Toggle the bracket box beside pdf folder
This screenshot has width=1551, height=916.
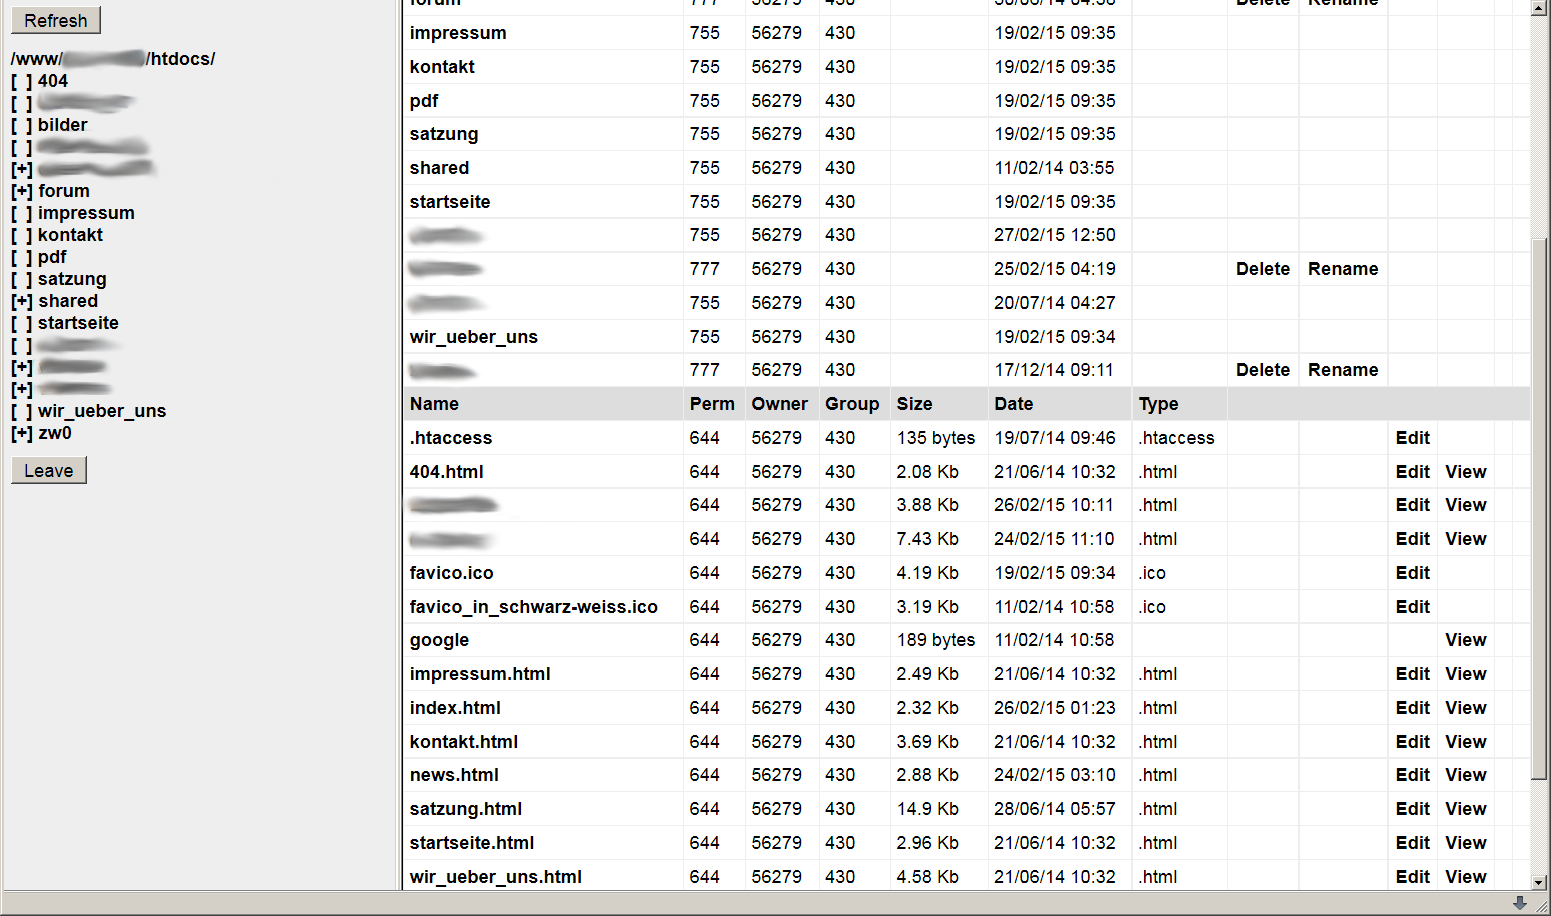(x=22, y=257)
